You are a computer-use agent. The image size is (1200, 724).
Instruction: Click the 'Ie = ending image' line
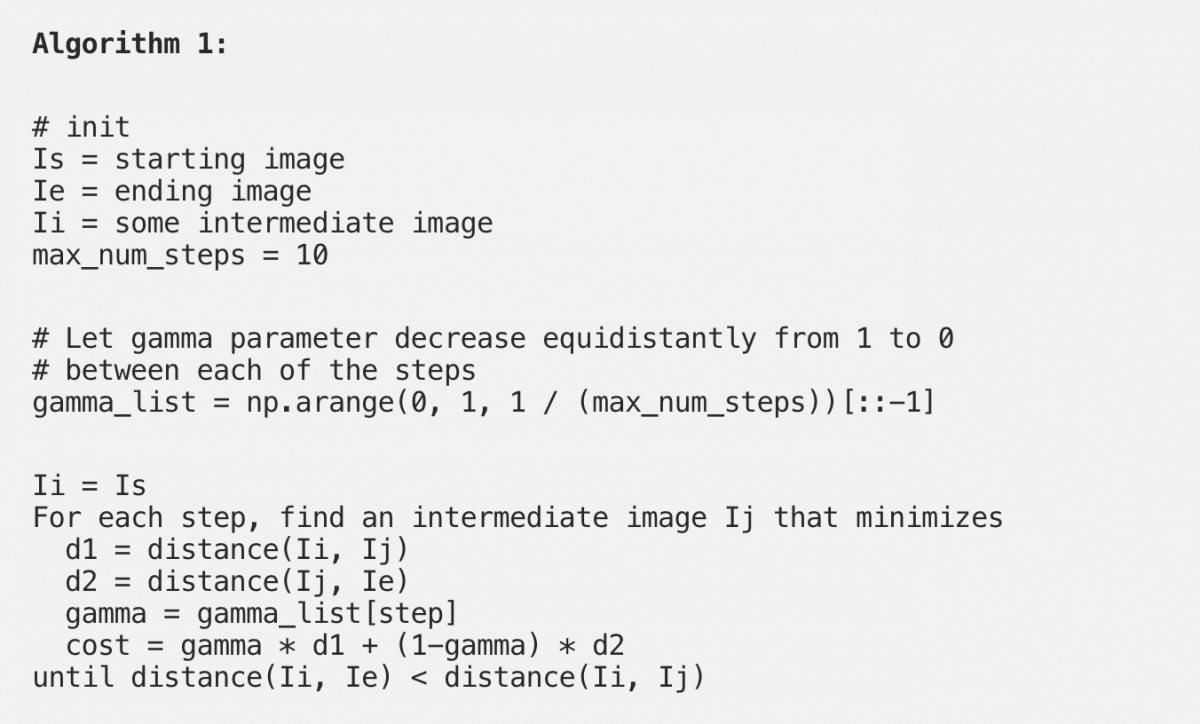(x=172, y=191)
